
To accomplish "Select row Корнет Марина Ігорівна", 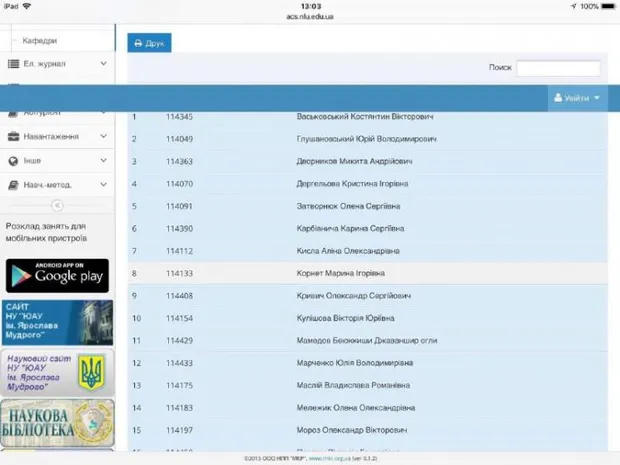I will [x=340, y=273].
